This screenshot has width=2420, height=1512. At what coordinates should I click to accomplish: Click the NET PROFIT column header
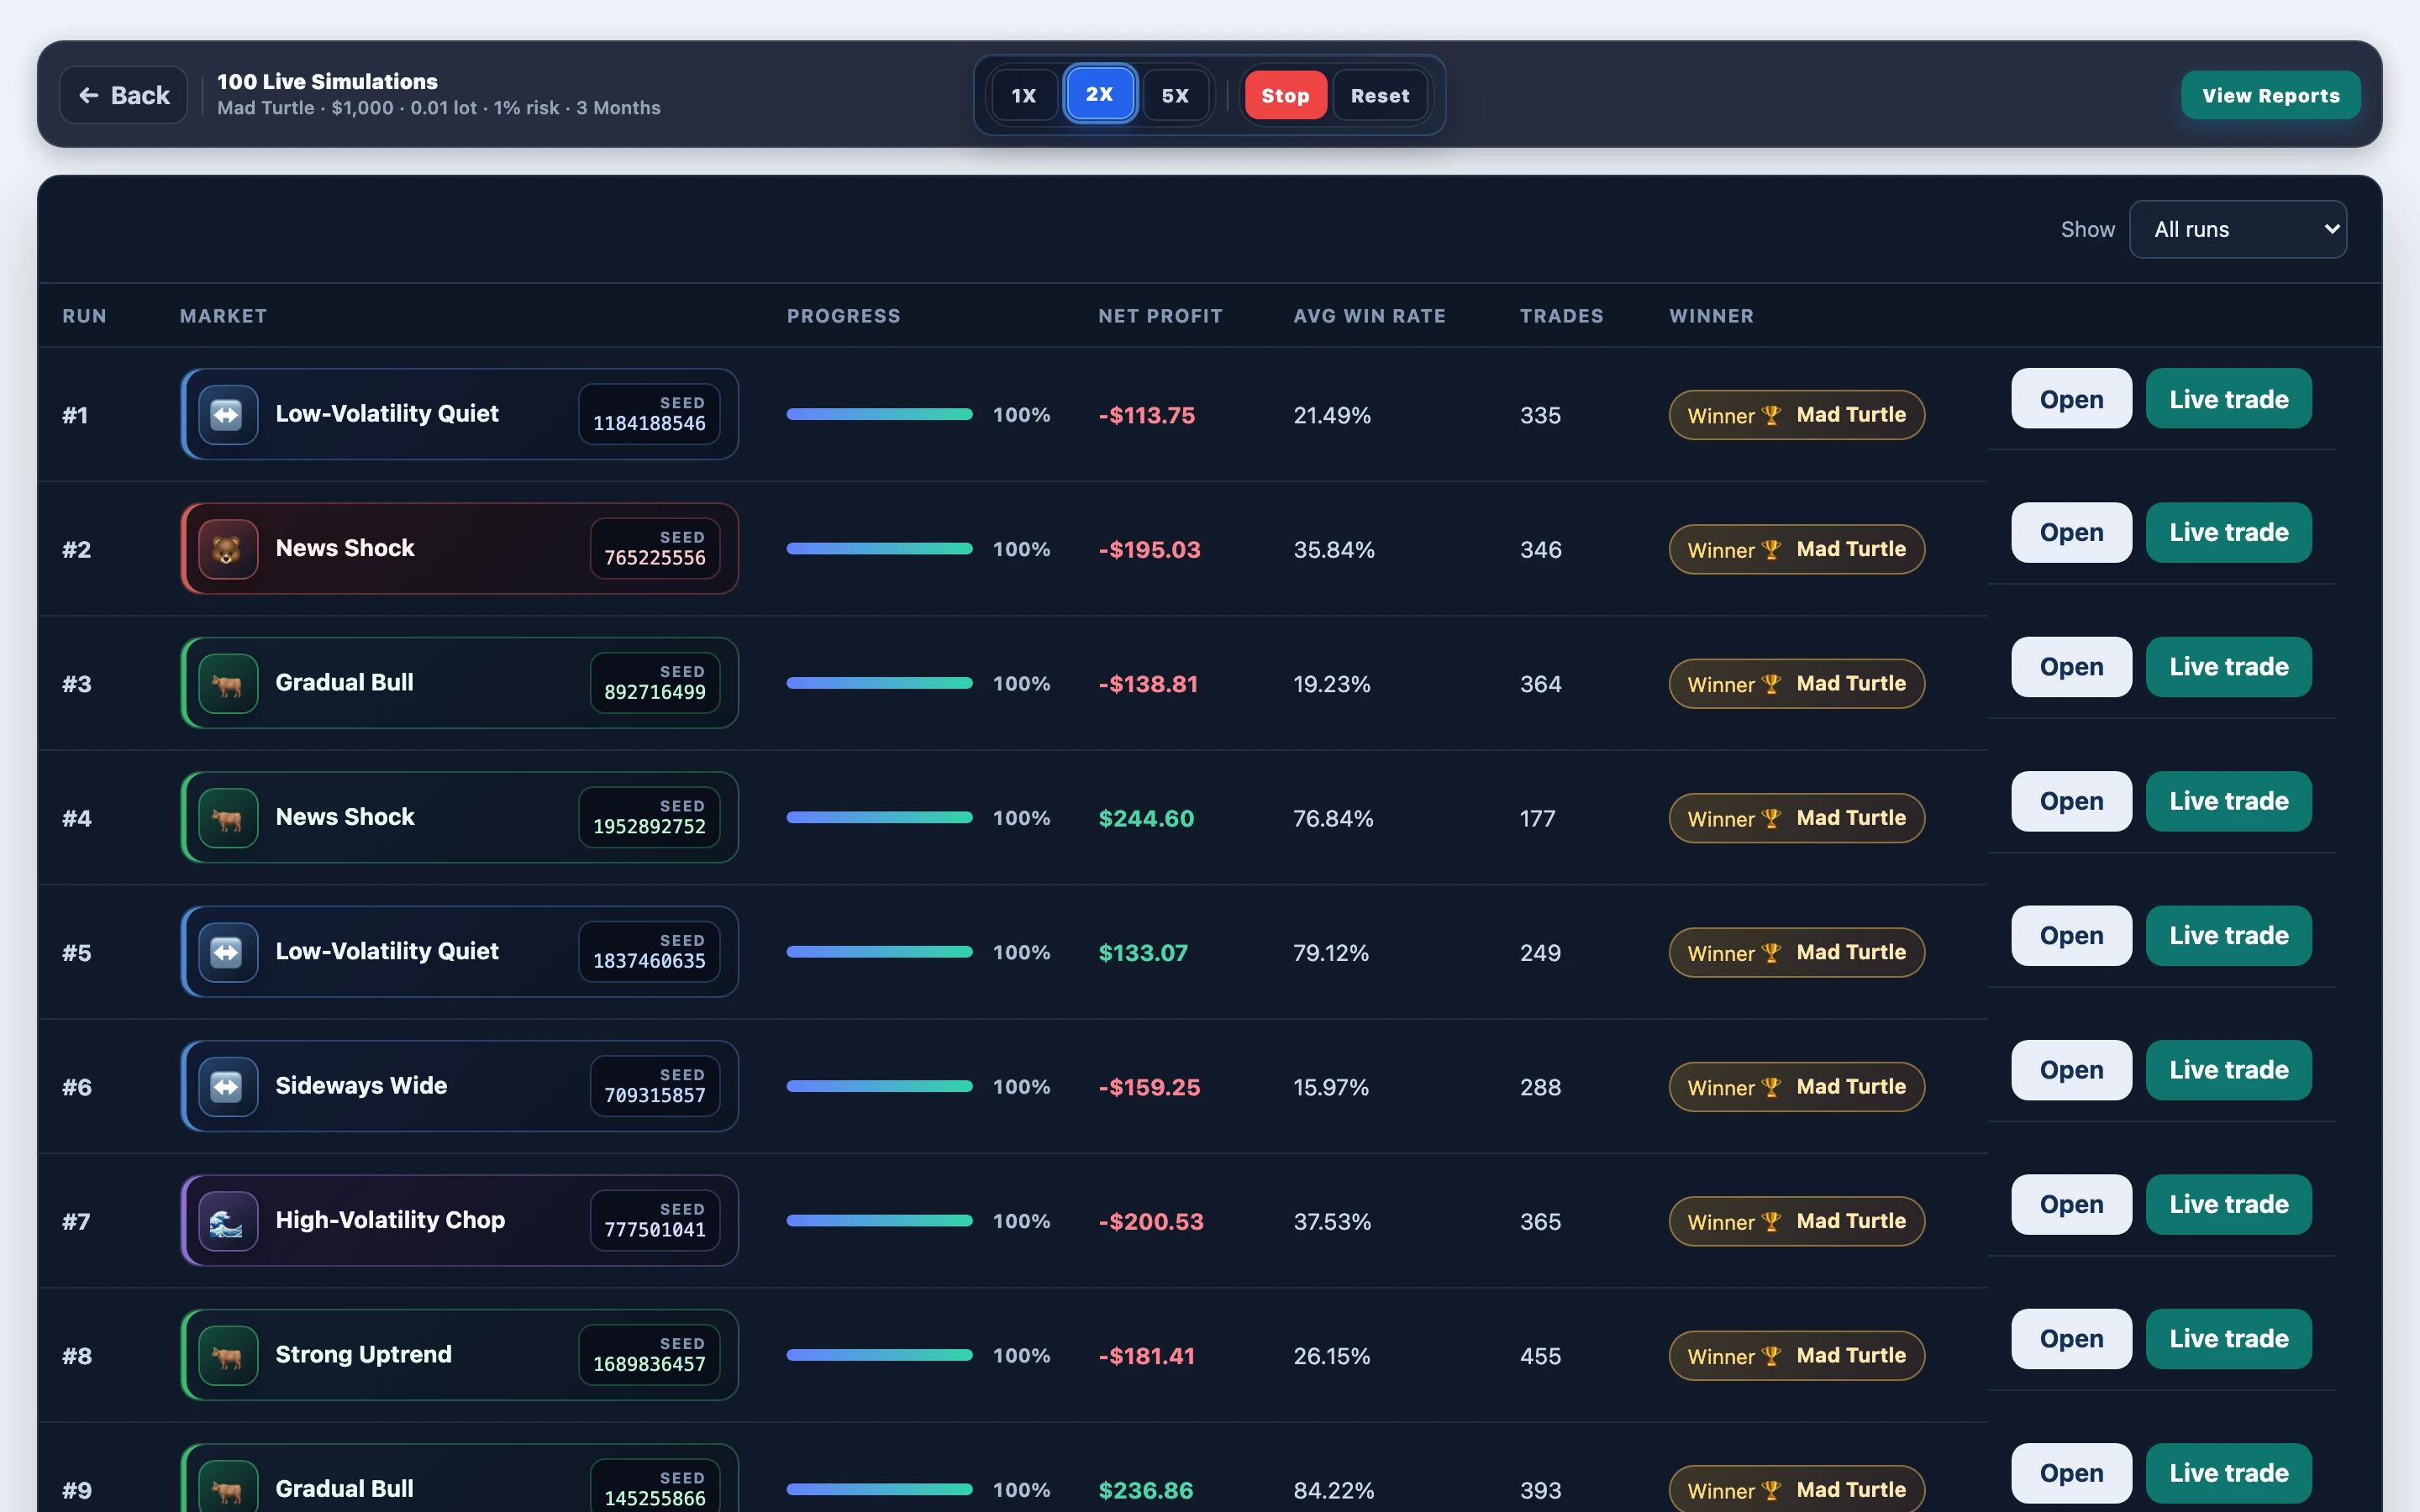(x=1160, y=316)
